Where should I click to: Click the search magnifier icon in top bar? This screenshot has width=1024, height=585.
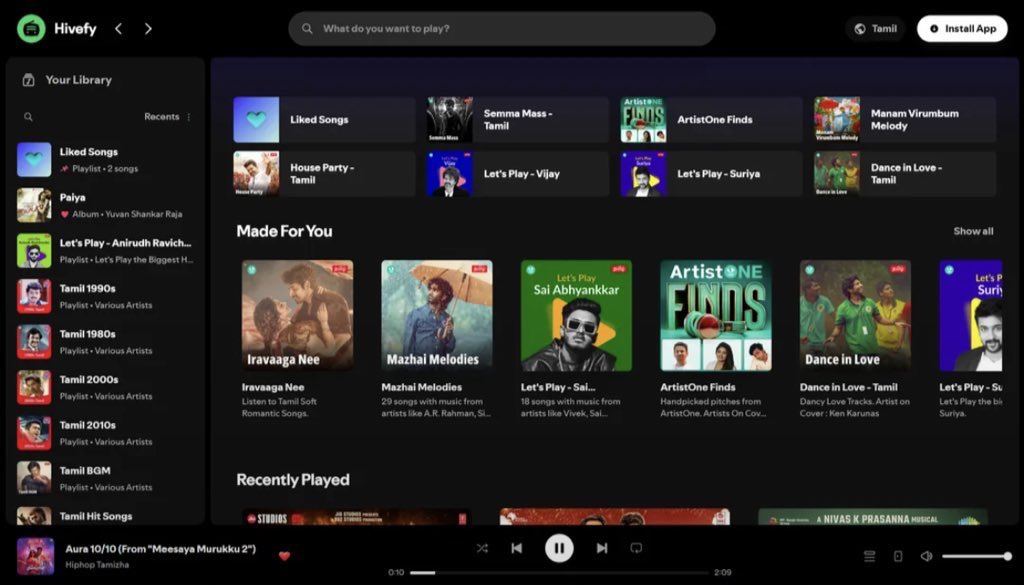pyautogui.click(x=307, y=29)
